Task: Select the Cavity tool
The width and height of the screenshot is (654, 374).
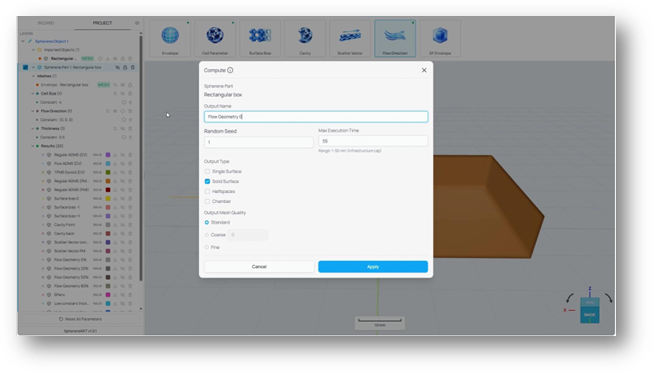Action: coord(305,38)
